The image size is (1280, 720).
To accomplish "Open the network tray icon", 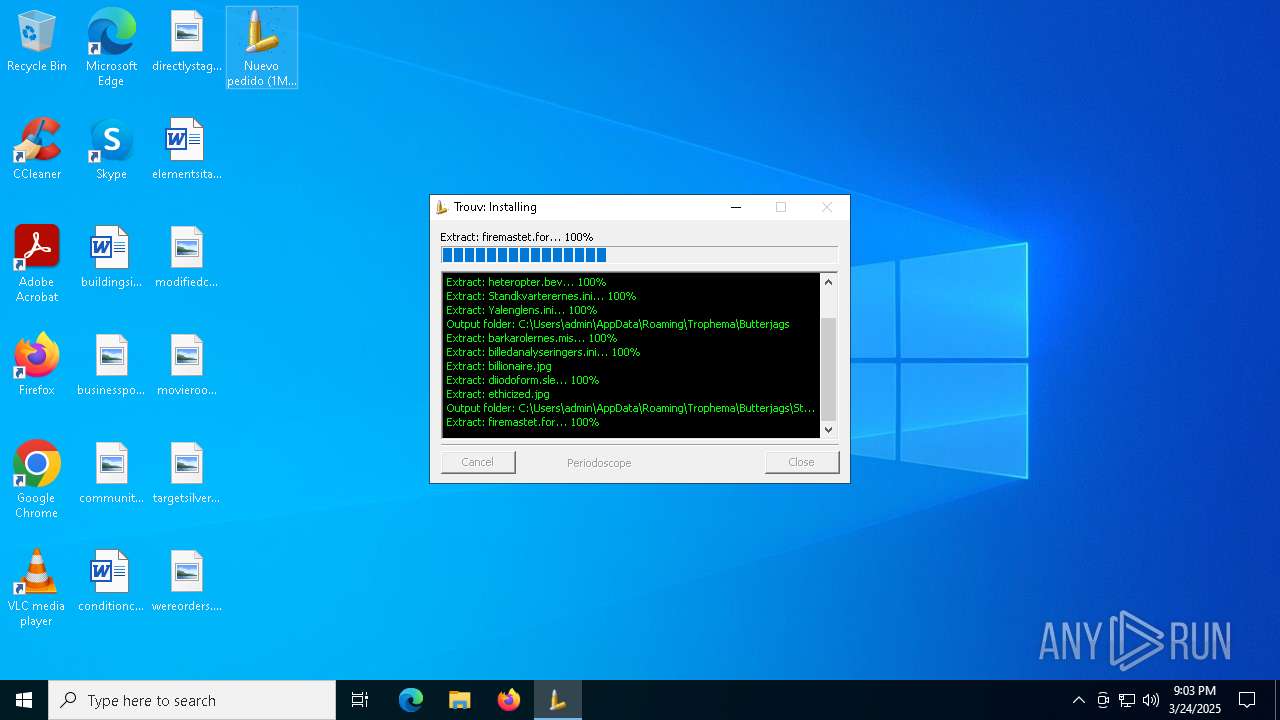I will tap(1127, 700).
